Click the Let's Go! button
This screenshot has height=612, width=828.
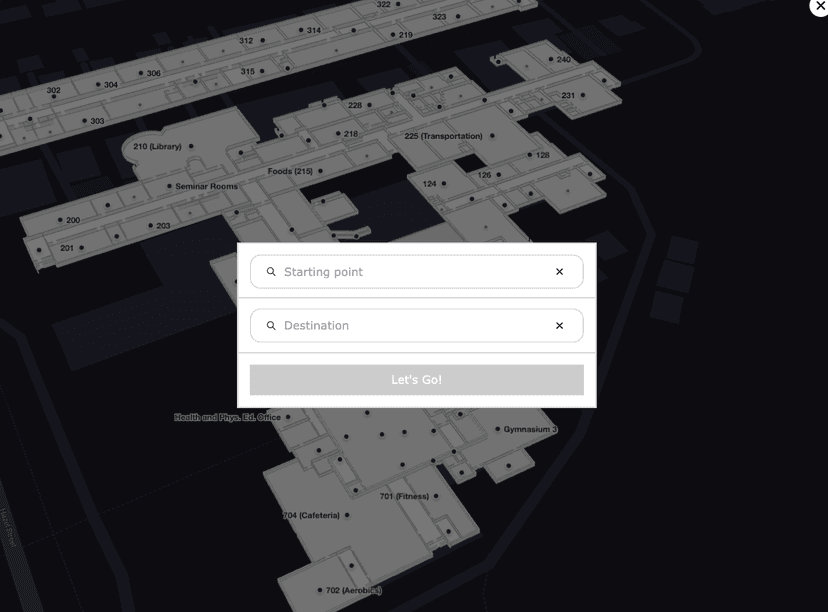click(x=417, y=380)
